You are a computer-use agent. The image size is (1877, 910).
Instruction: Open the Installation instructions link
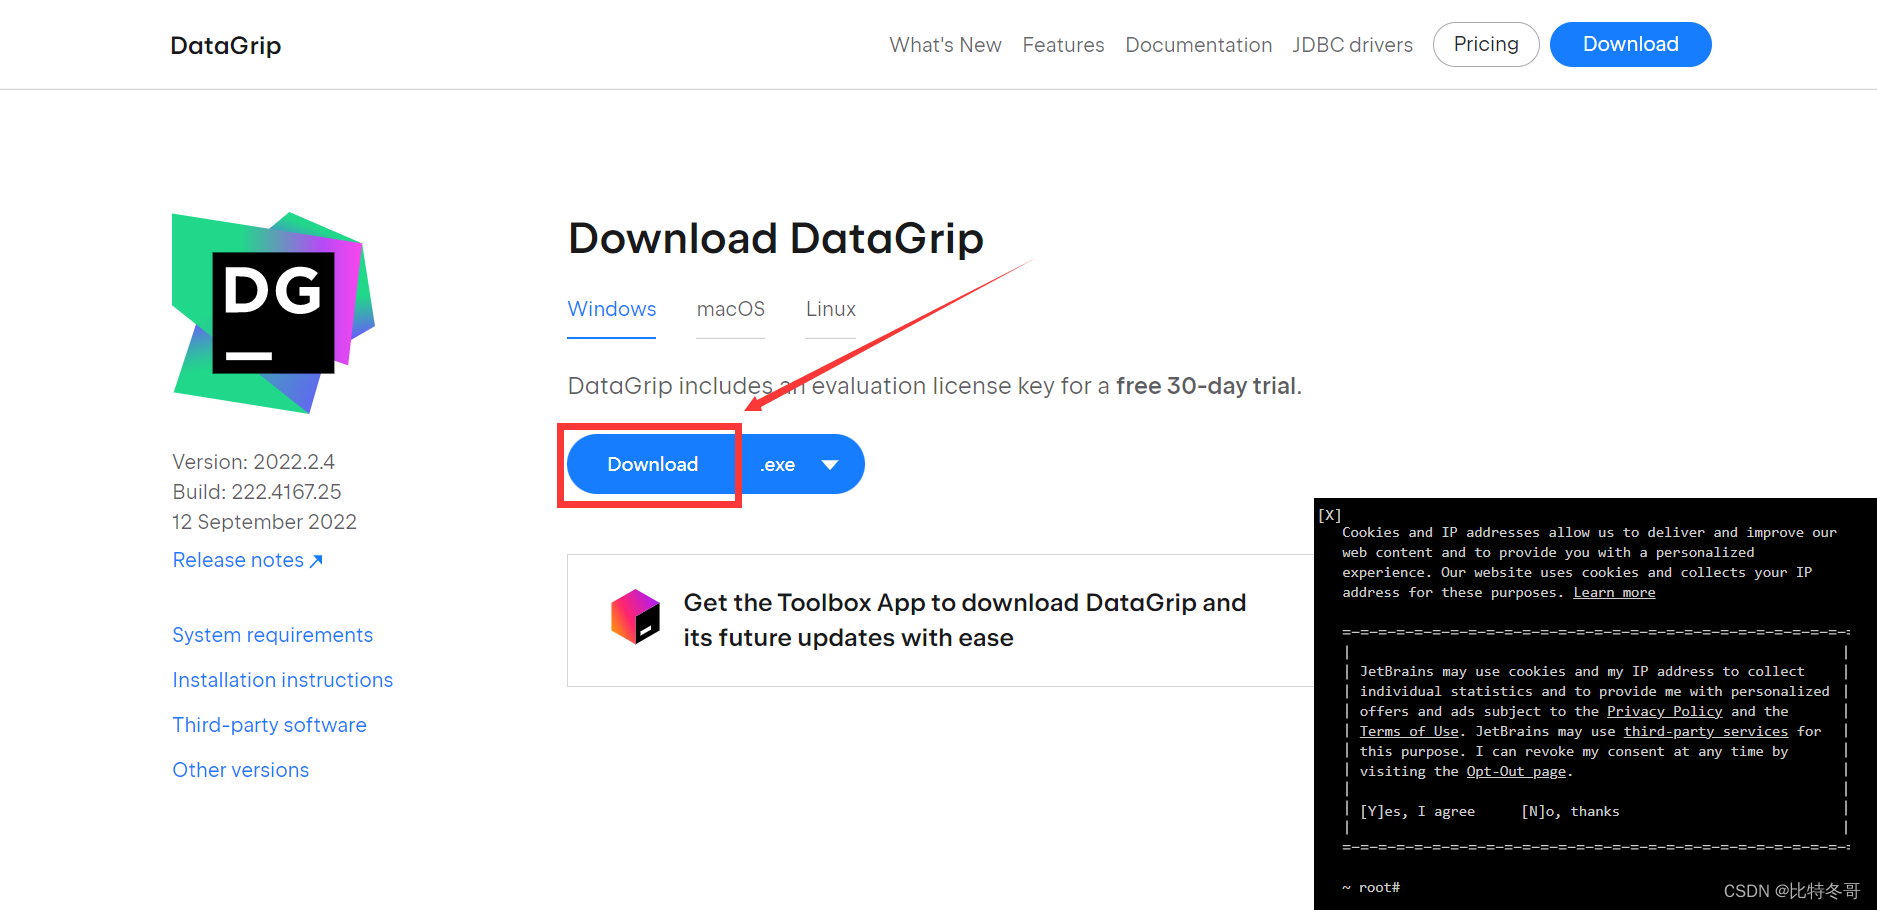(x=282, y=680)
